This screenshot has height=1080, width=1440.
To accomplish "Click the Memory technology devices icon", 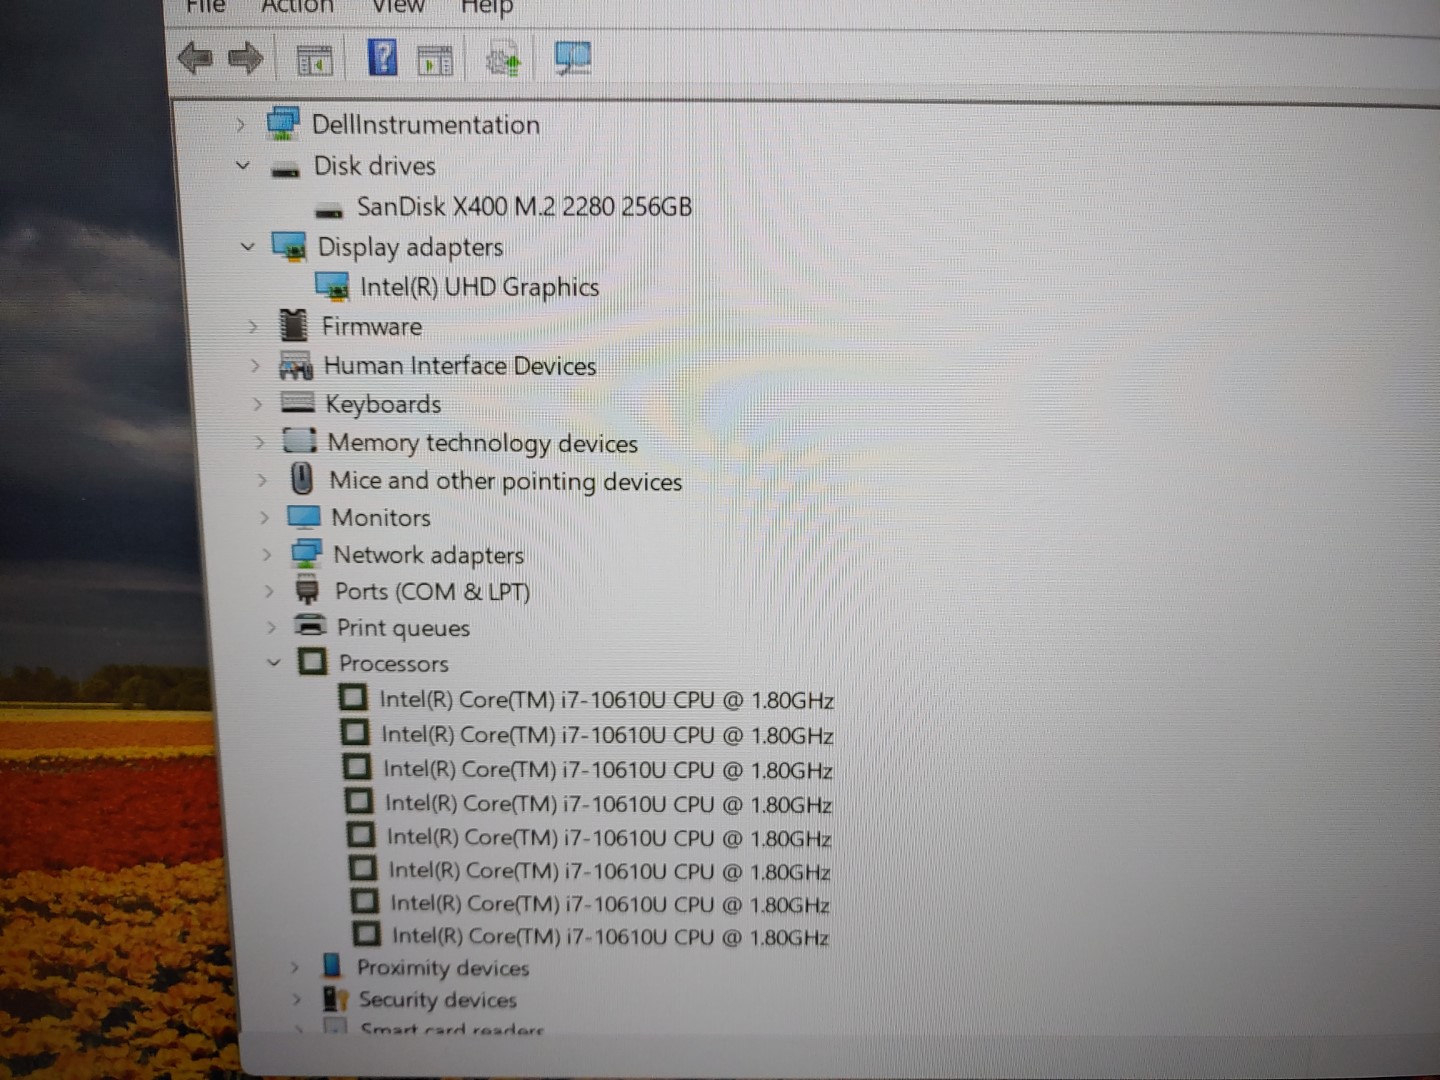I will pyautogui.click(x=300, y=440).
